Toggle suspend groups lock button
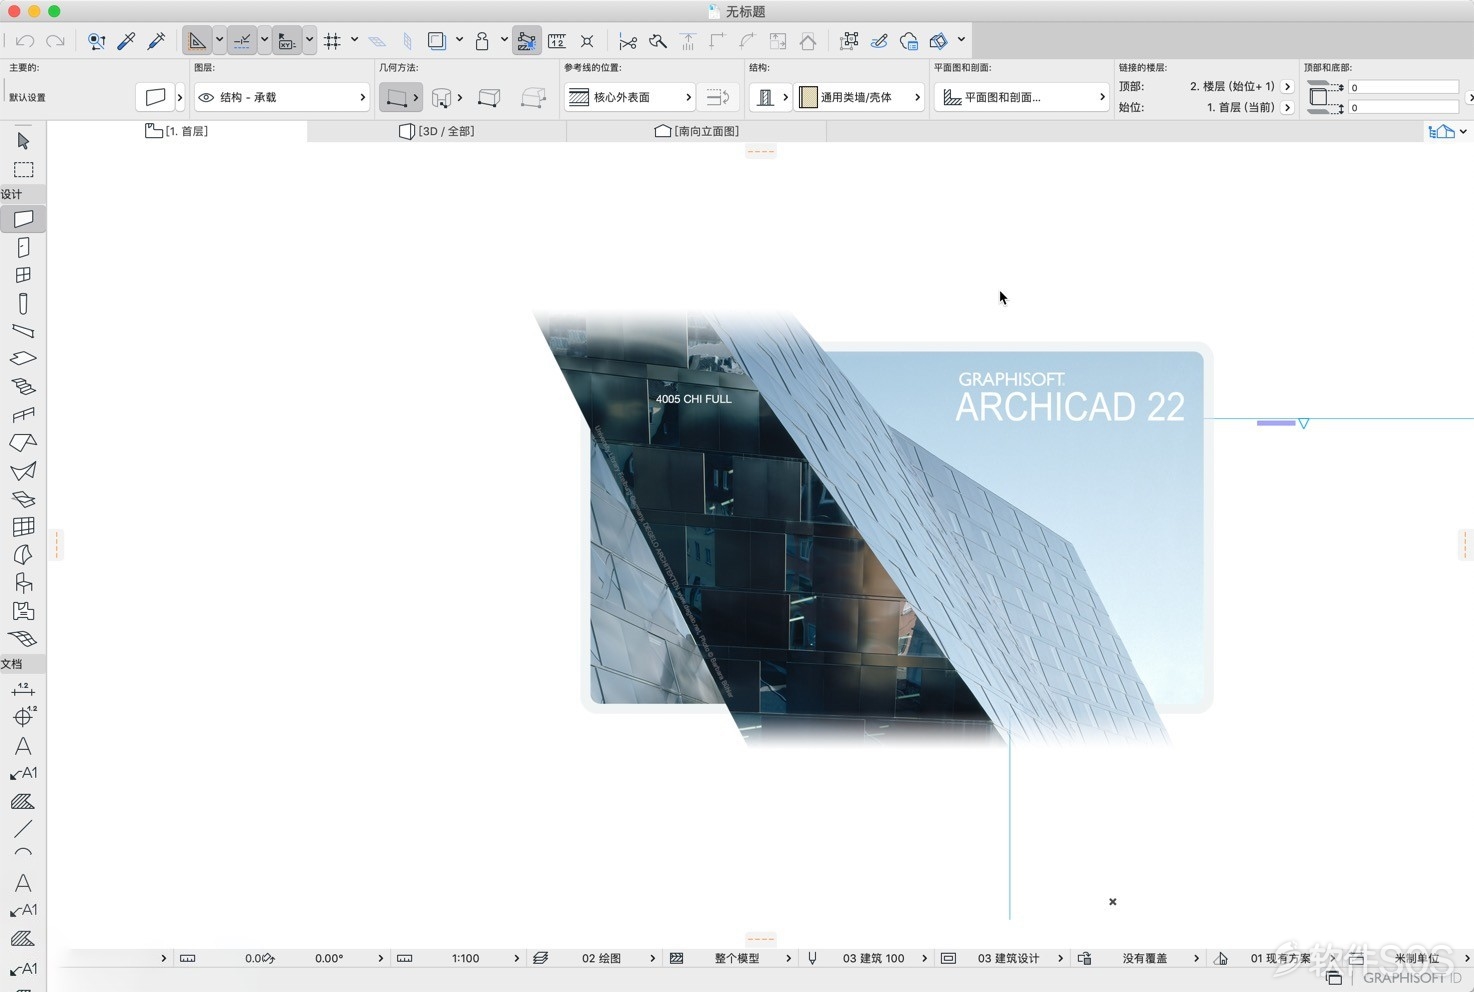Screen dimensions: 1474x992 coord(482,41)
